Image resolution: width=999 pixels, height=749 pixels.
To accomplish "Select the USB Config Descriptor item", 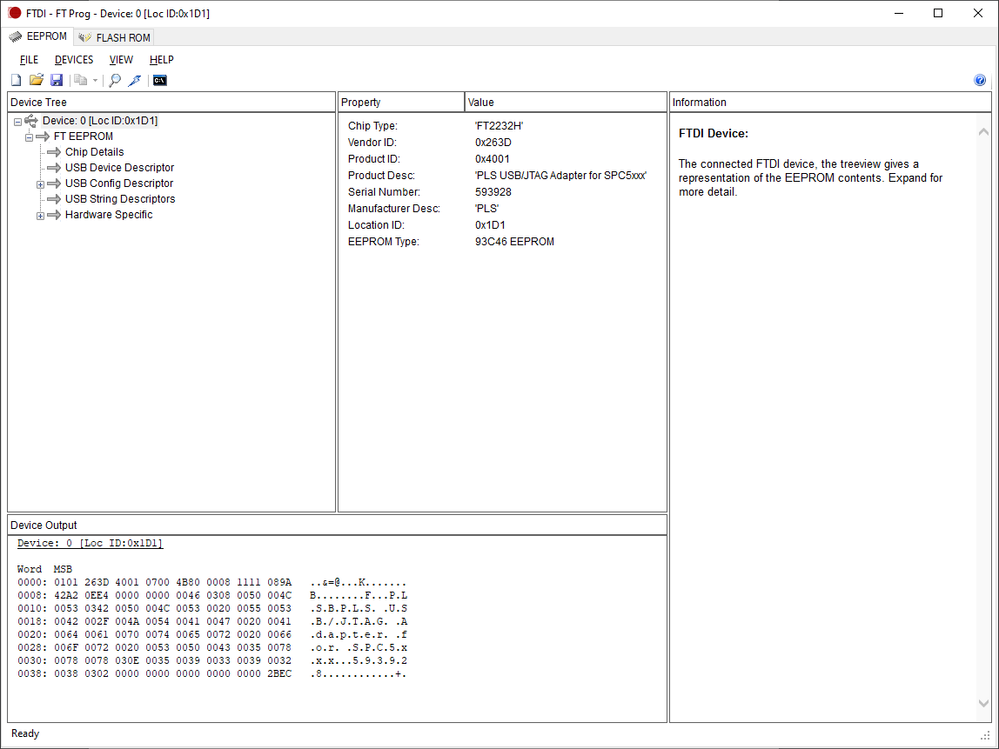I will [x=119, y=183].
